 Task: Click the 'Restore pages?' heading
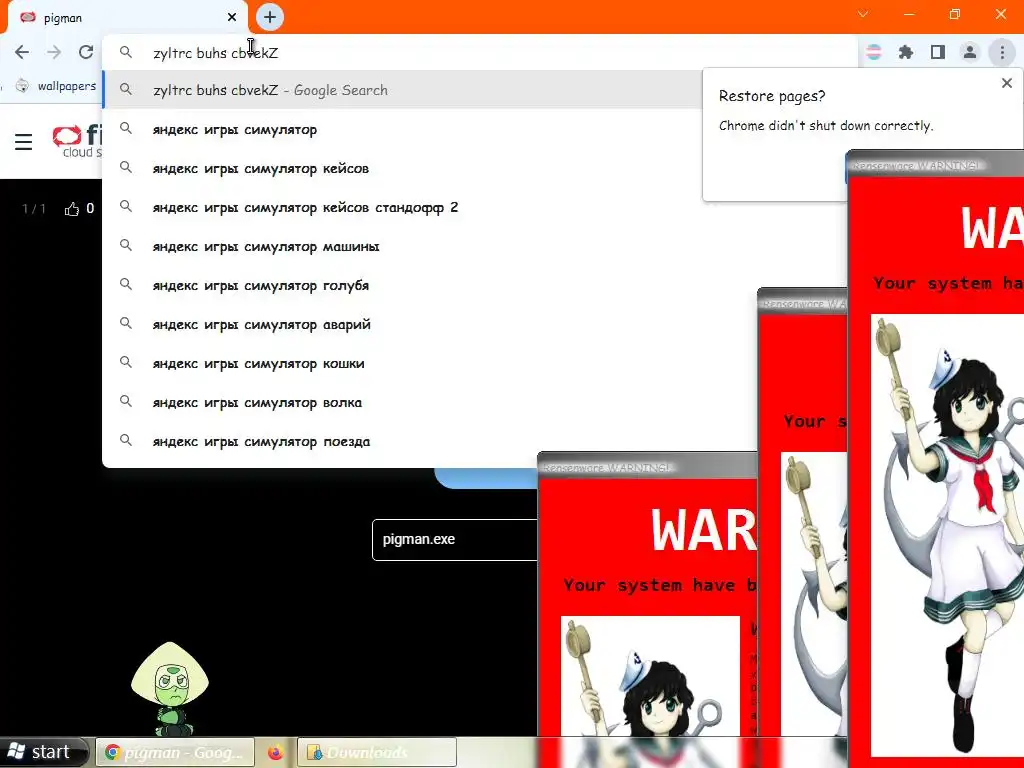click(x=772, y=96)
